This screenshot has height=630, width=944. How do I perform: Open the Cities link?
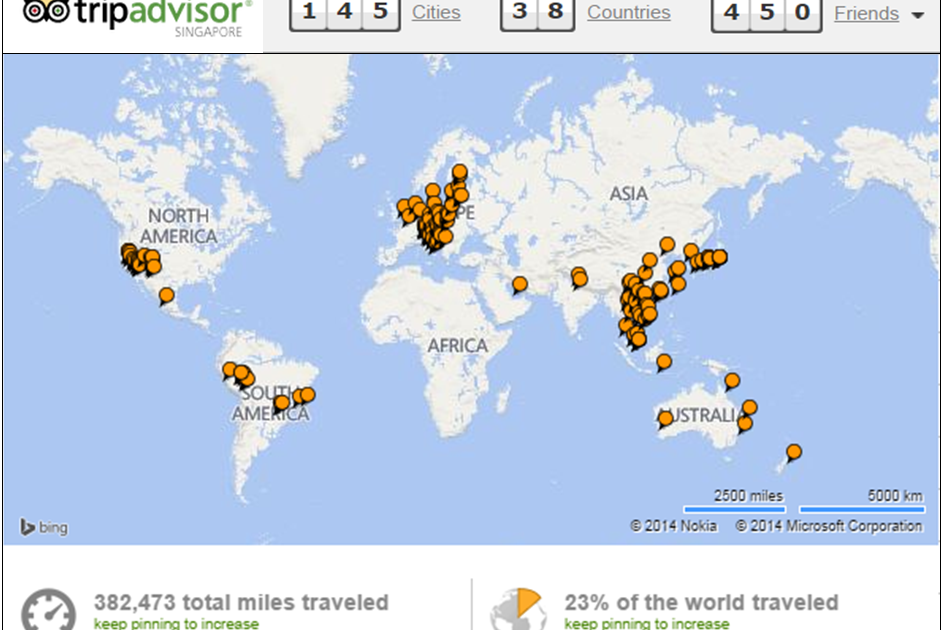(436, 13)
